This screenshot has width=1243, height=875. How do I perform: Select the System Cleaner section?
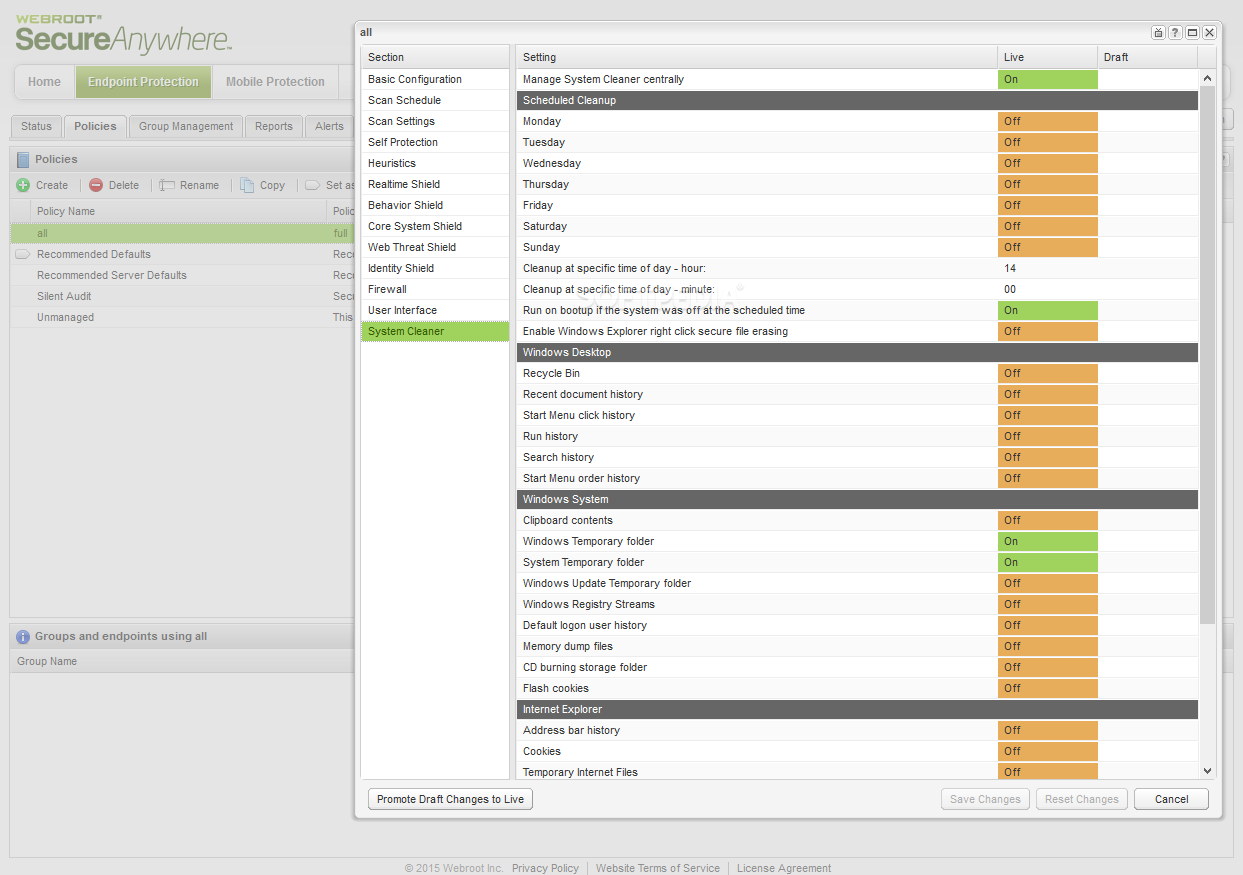pos(435,331)
